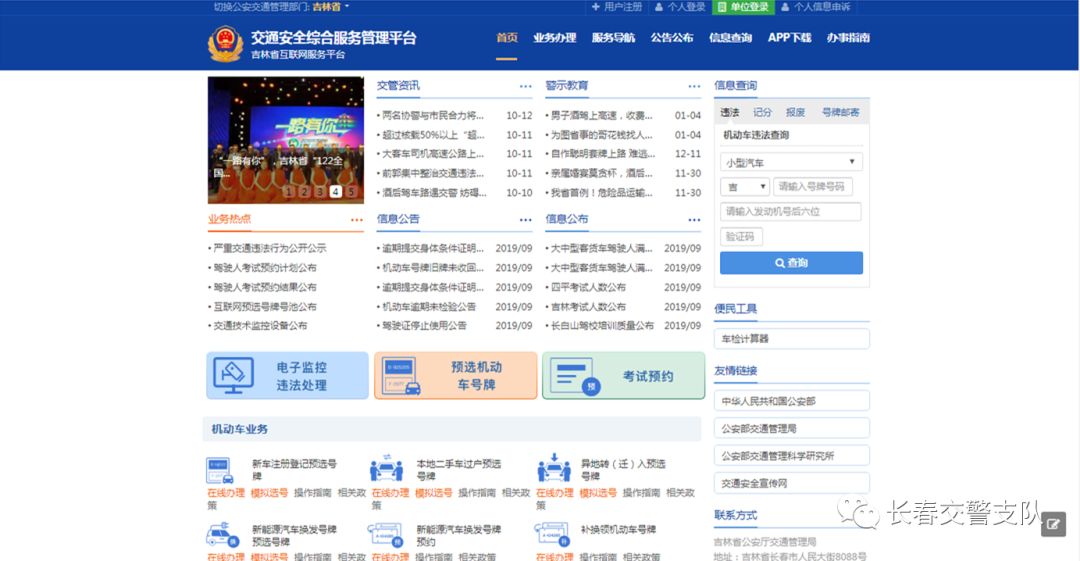Open 吉林考试人数公布 link
The width and height of the screenshot is (1080, 561).
(588, 307)
